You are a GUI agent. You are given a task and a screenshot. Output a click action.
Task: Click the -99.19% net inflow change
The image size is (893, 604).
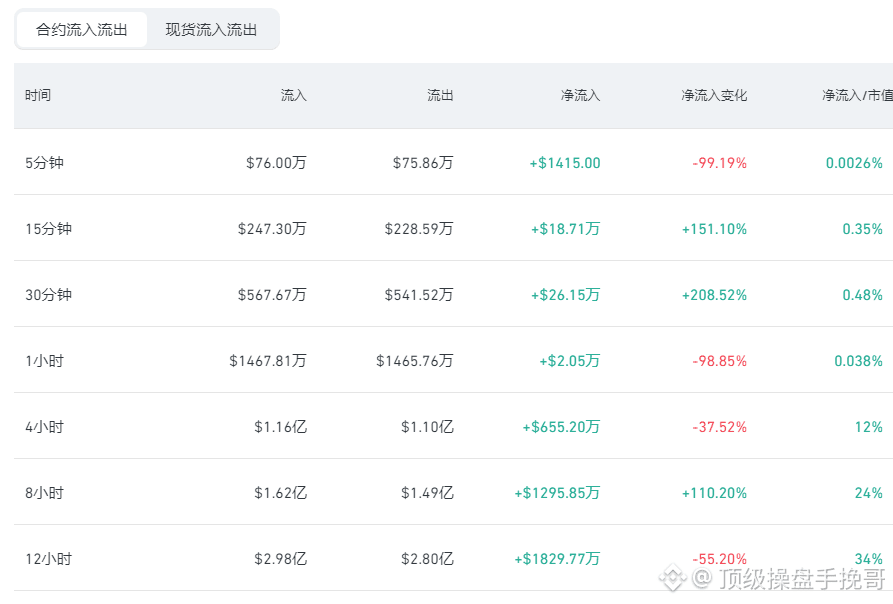(x=719, y=163)
